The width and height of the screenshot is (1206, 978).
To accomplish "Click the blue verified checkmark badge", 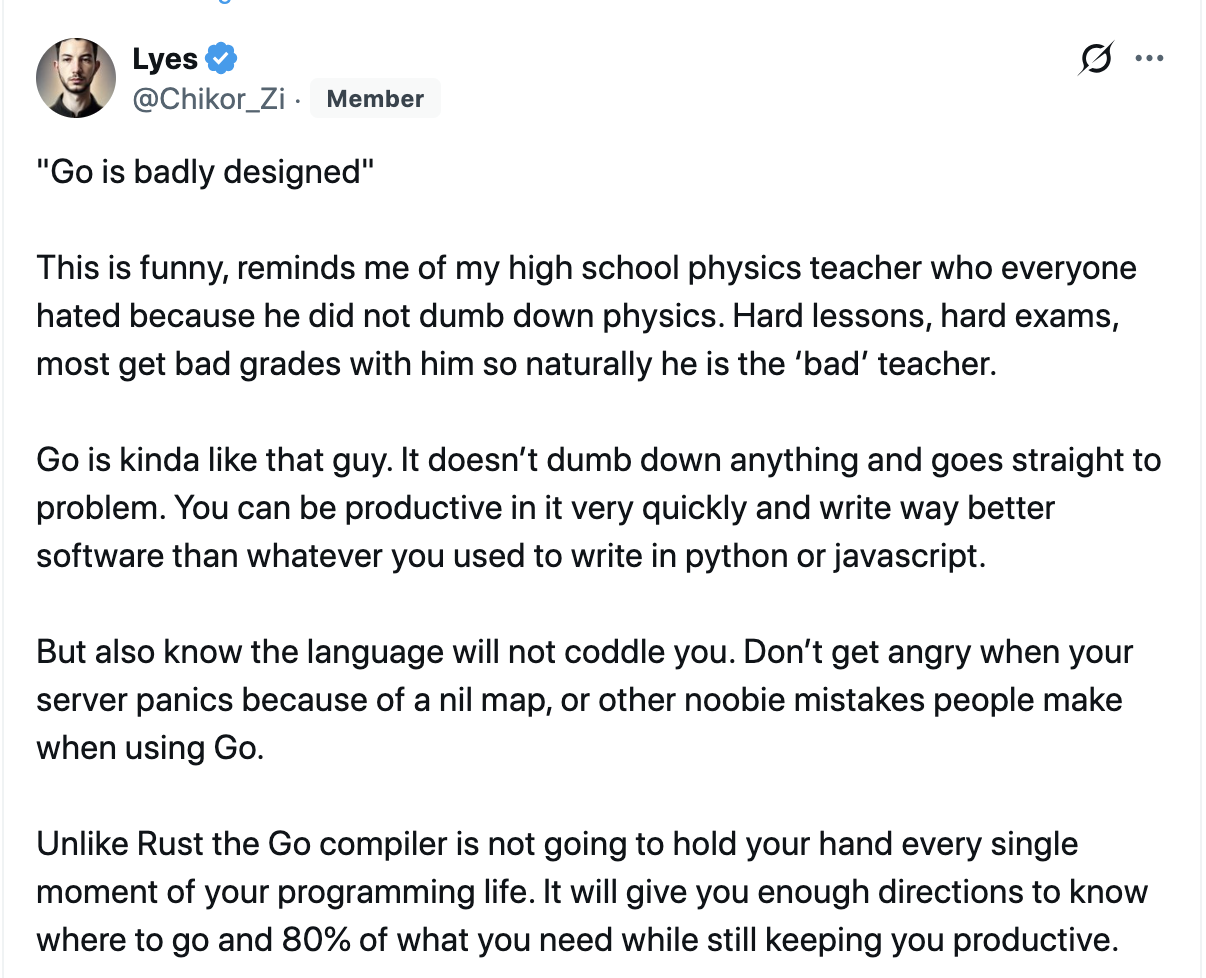I will point(221,59).
